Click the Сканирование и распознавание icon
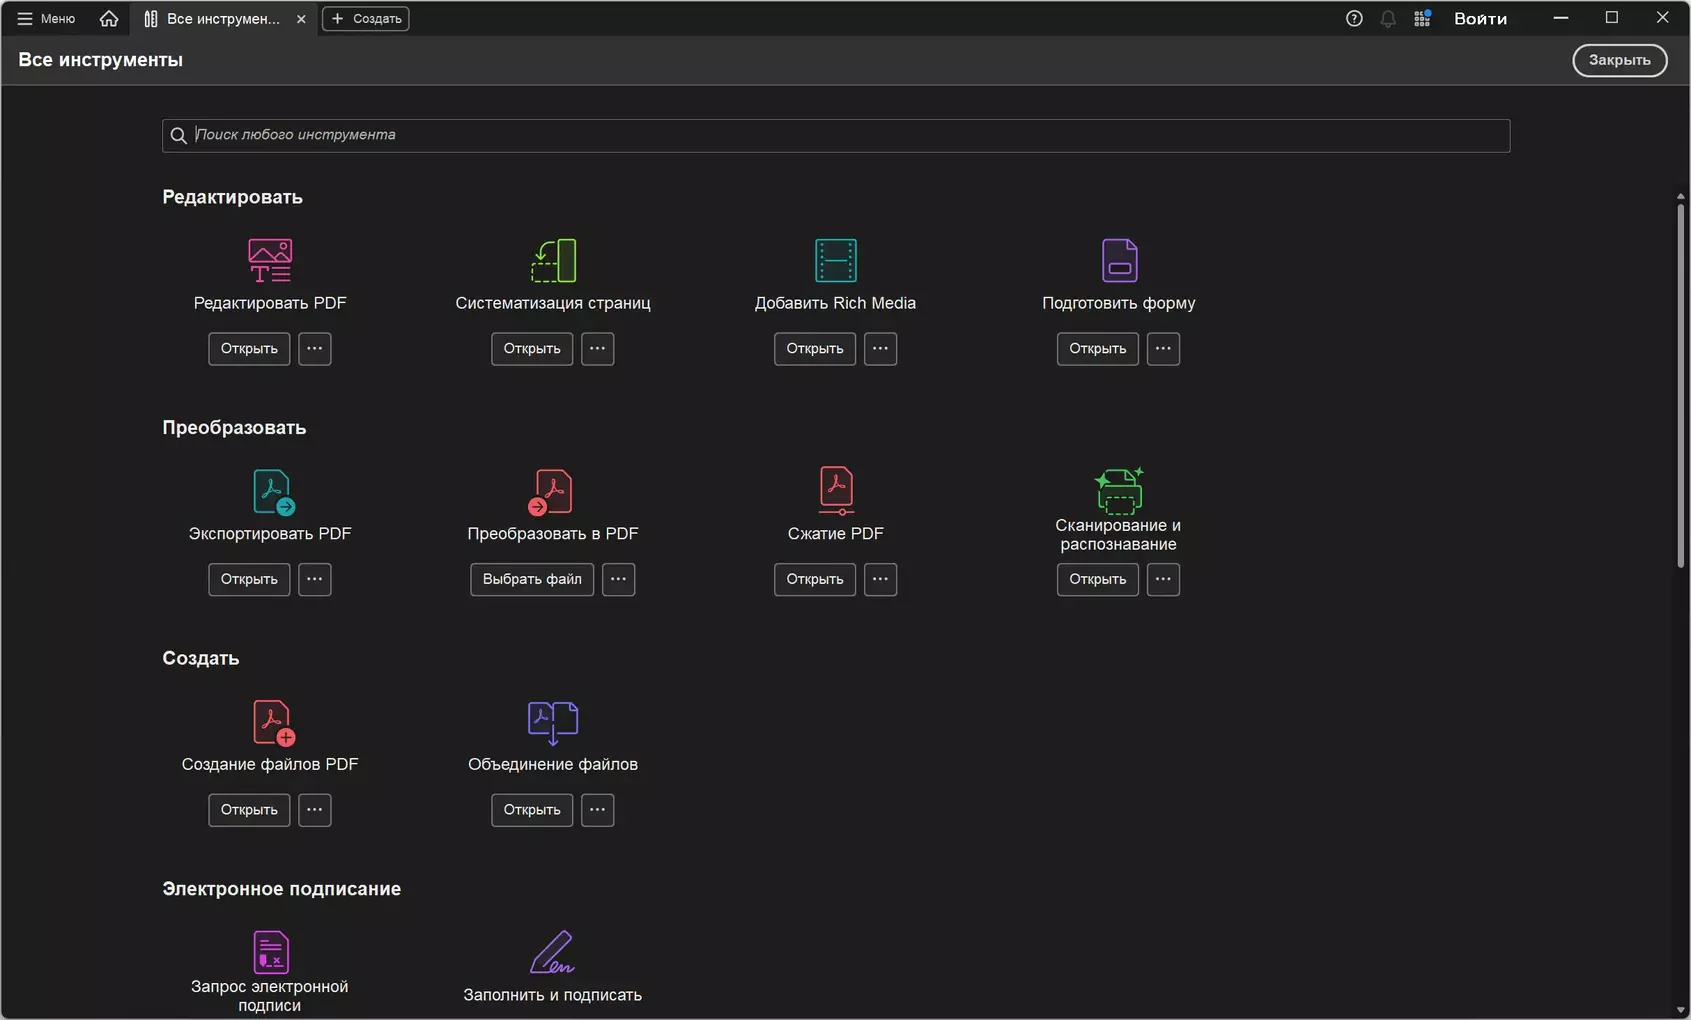The width and height of the screenshot is (1691, 1020). (1118, 490)
